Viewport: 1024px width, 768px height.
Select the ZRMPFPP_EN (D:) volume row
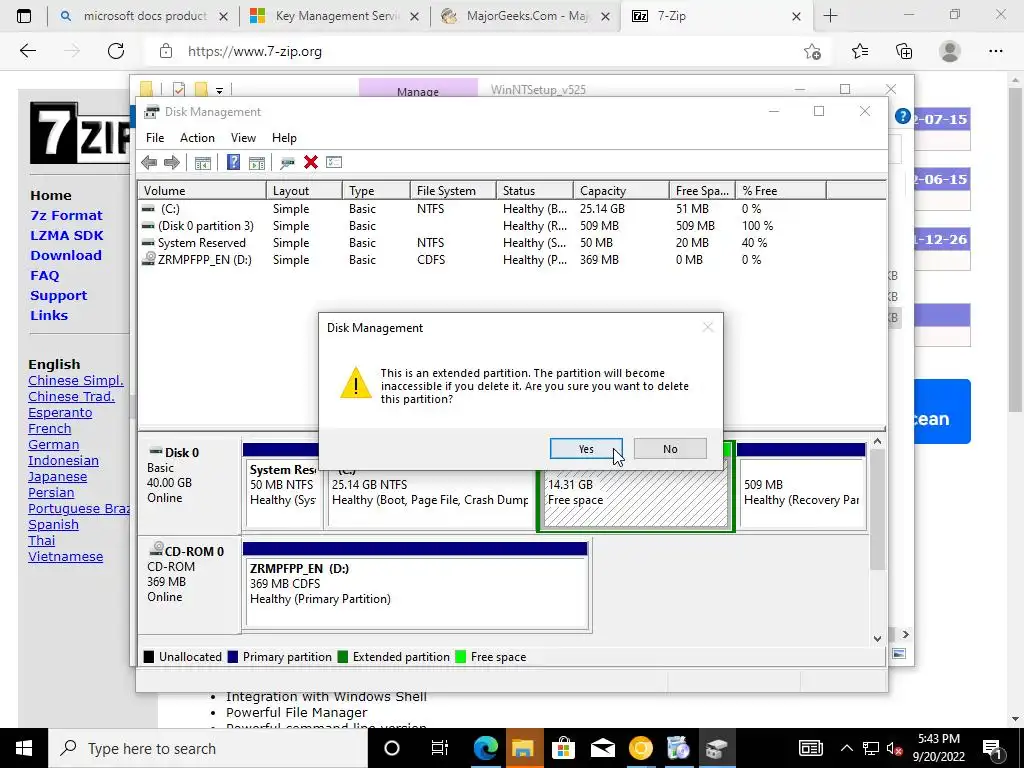[511, 260]
